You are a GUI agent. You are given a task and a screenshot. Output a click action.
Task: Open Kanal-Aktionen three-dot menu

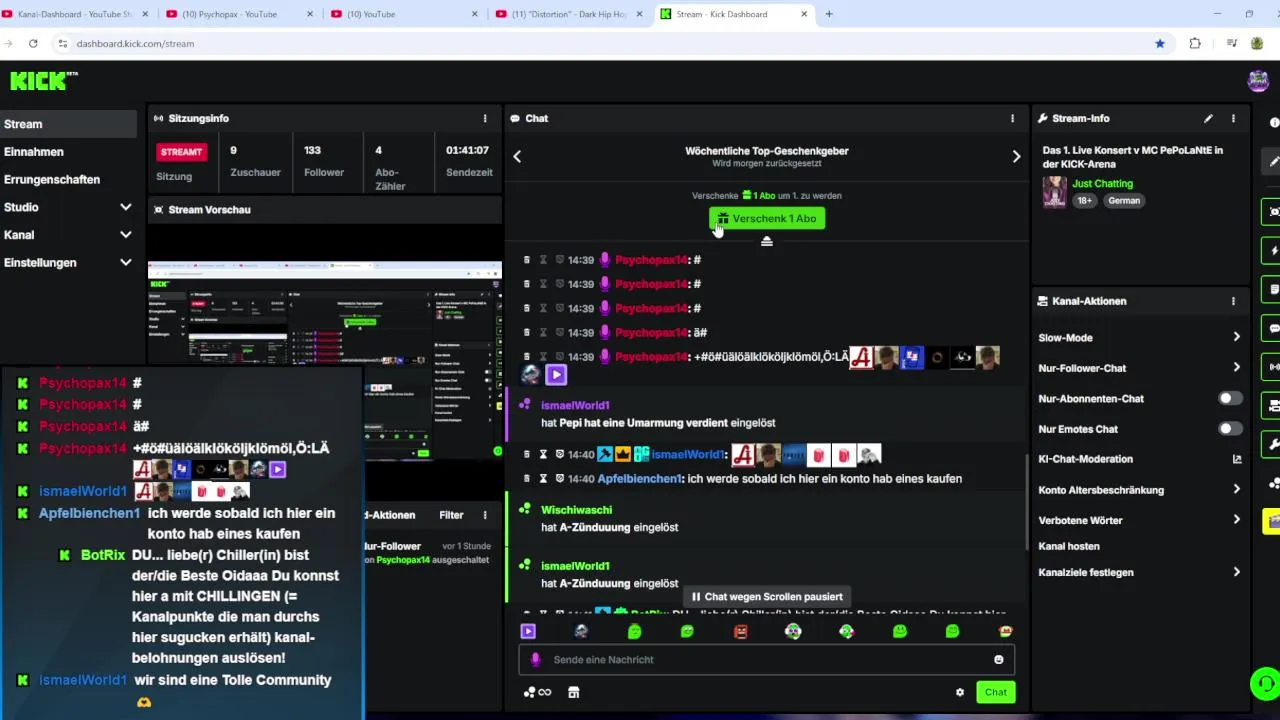(1233, 301)
